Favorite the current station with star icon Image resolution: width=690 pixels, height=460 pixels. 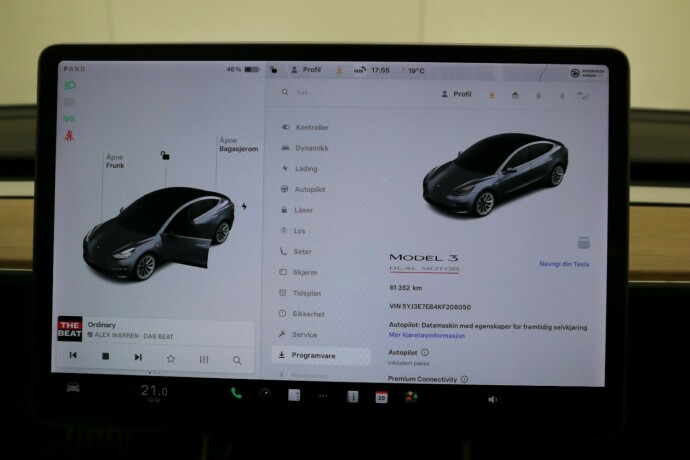171,358
